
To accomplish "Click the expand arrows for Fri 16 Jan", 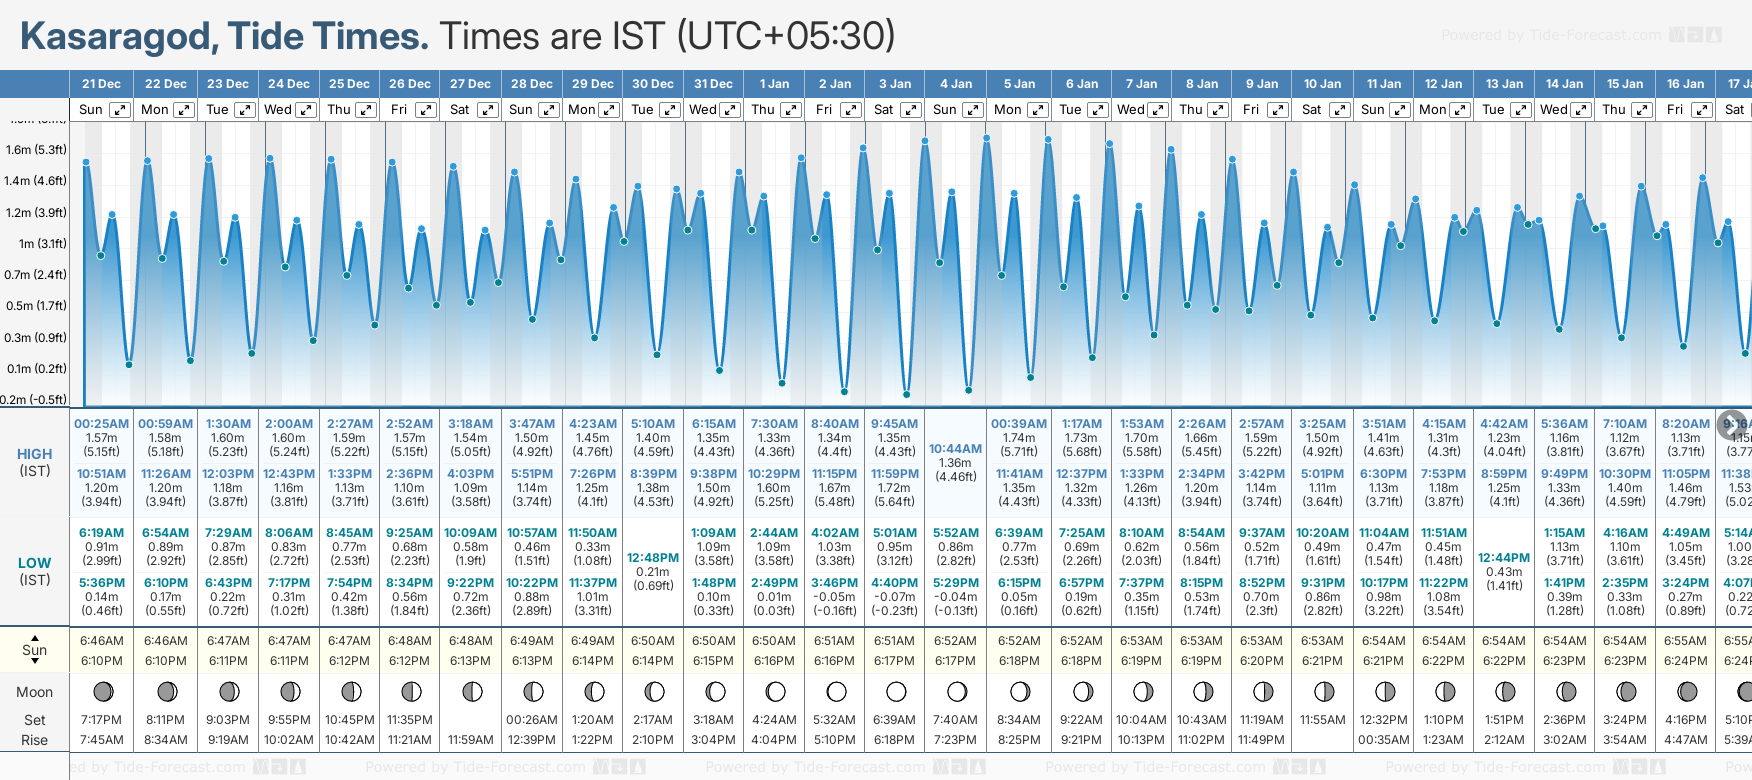I will (1701, 110).
